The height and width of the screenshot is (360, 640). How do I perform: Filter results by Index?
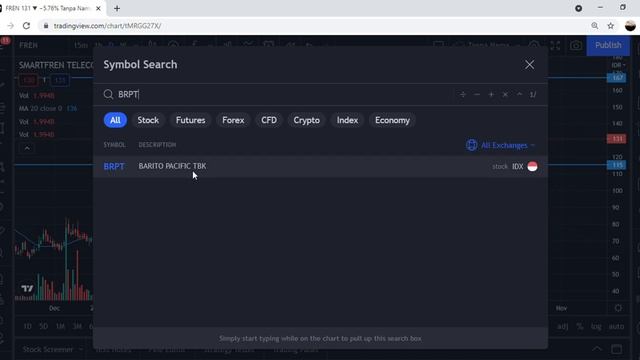tap(347, 120)
